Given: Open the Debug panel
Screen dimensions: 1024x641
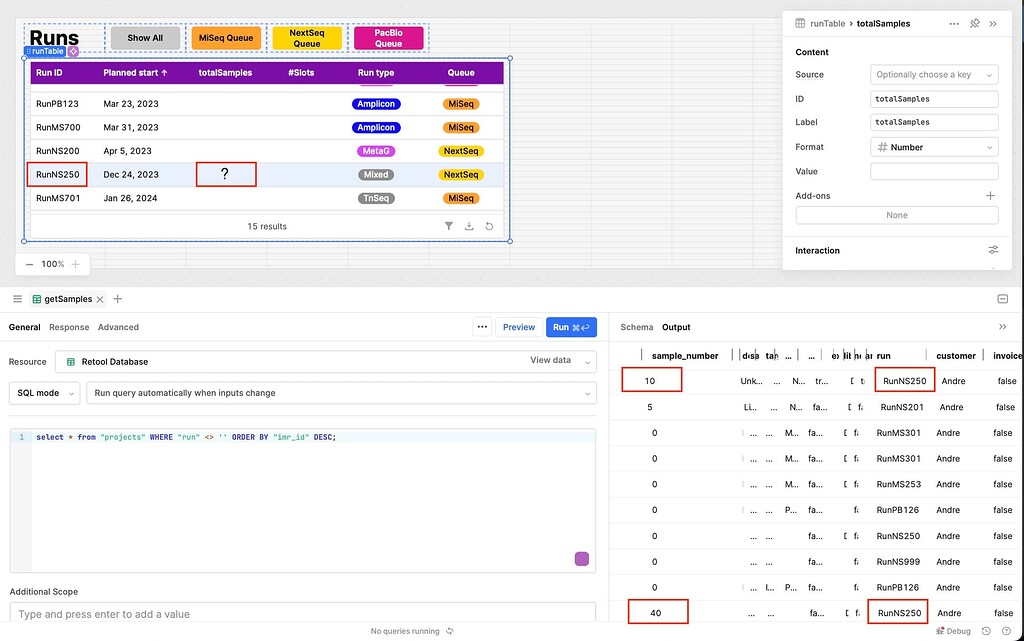Looking at the screenshot, I should pos(953,631).
